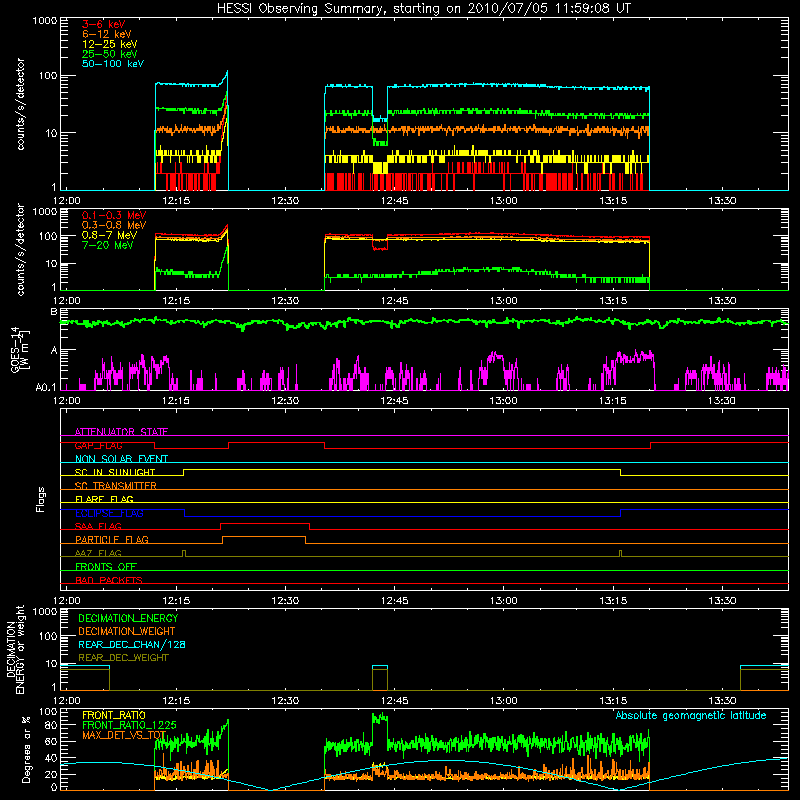
Task: Click the red 3-6 keV legend label
Action: pos(104,24)
